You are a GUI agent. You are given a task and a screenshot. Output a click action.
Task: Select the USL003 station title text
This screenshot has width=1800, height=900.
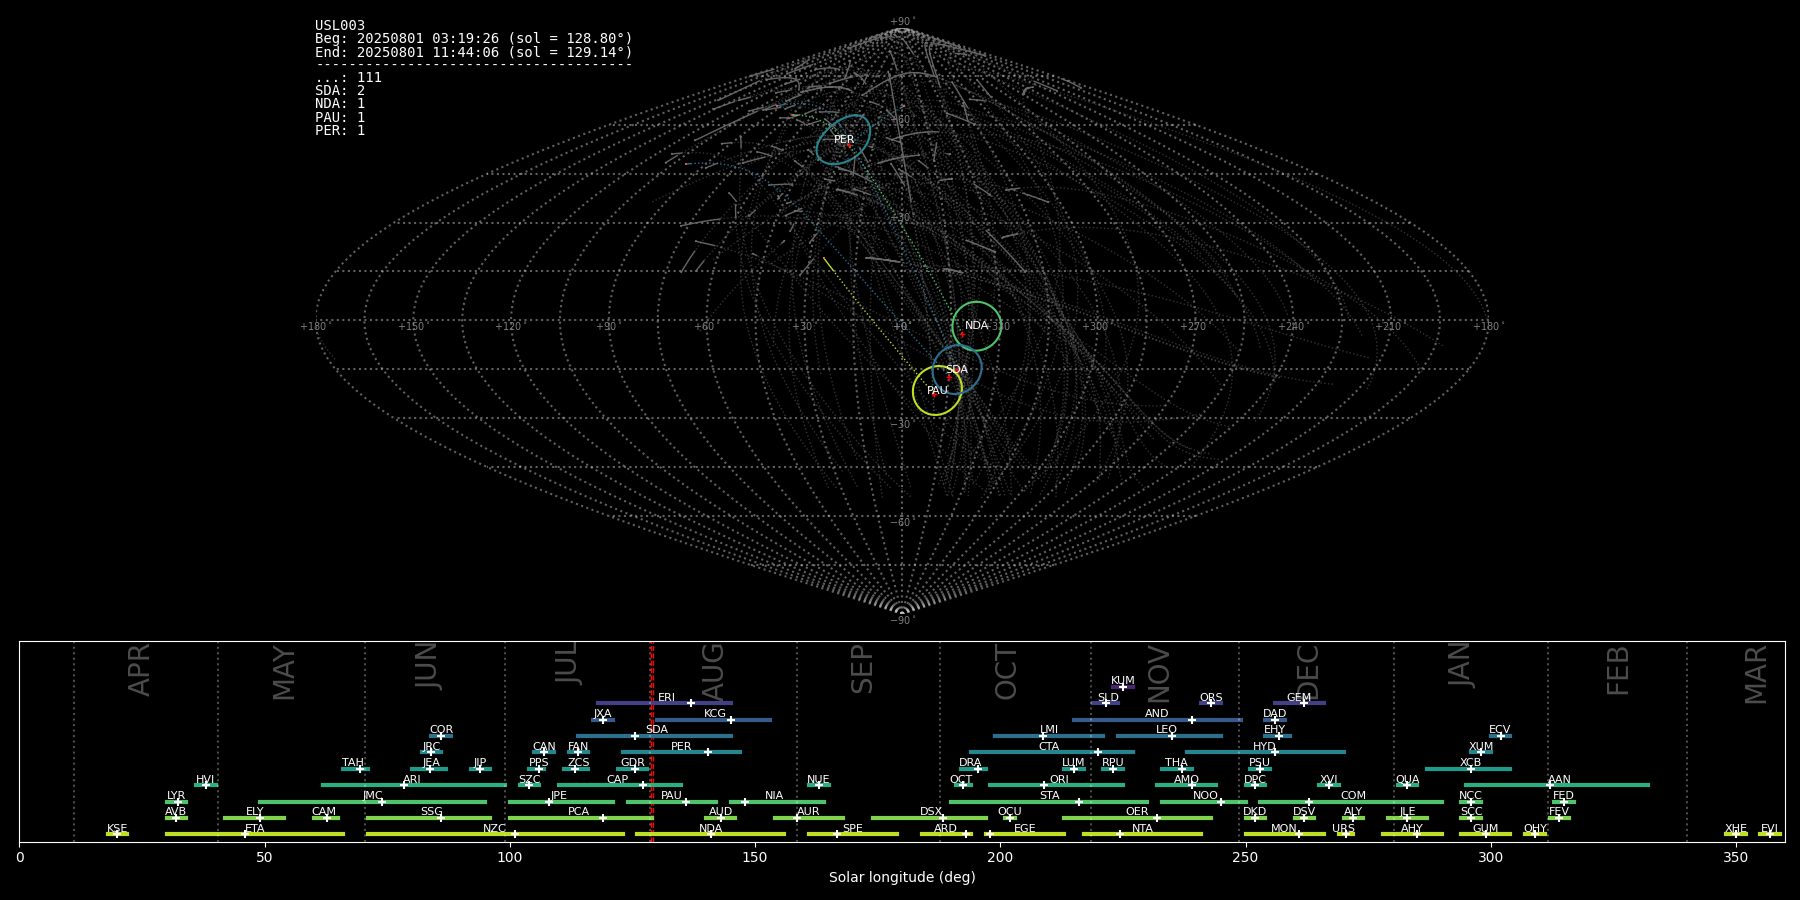click(x=340, y=26)
